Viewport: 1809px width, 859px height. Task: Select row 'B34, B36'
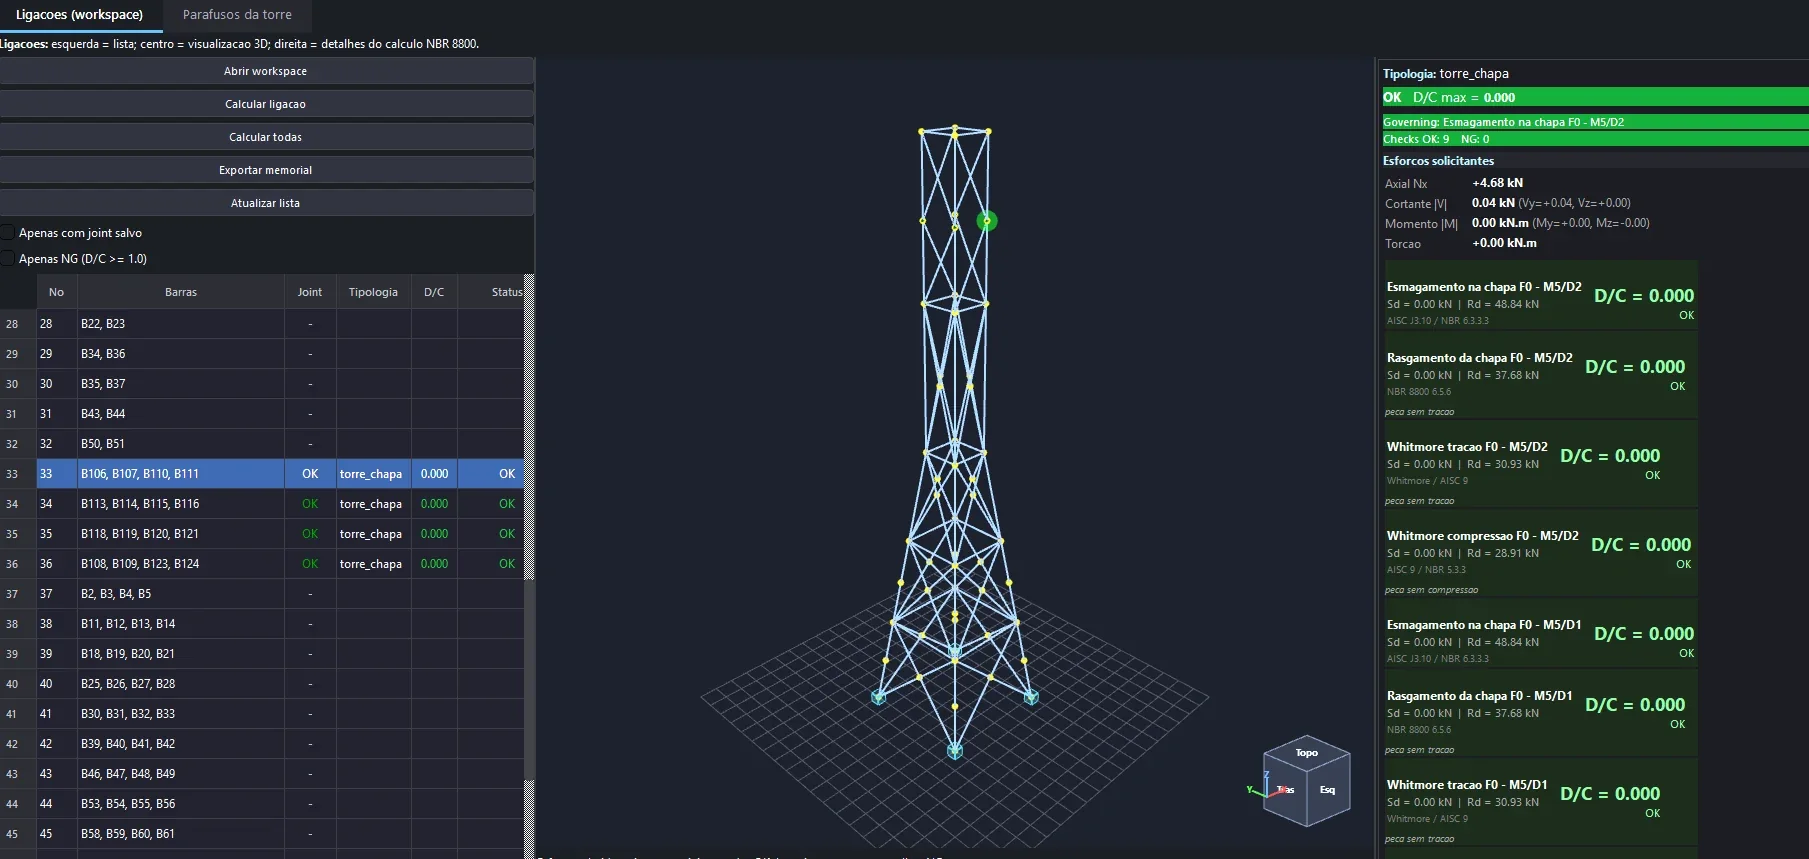point(280,354)
